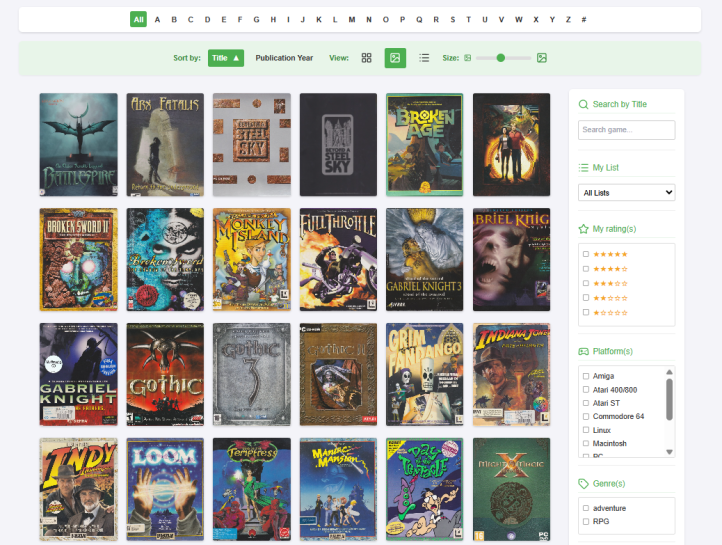Open the Grim Fandango cover thumbnail

pyautogui.click(x=424, y=374)
